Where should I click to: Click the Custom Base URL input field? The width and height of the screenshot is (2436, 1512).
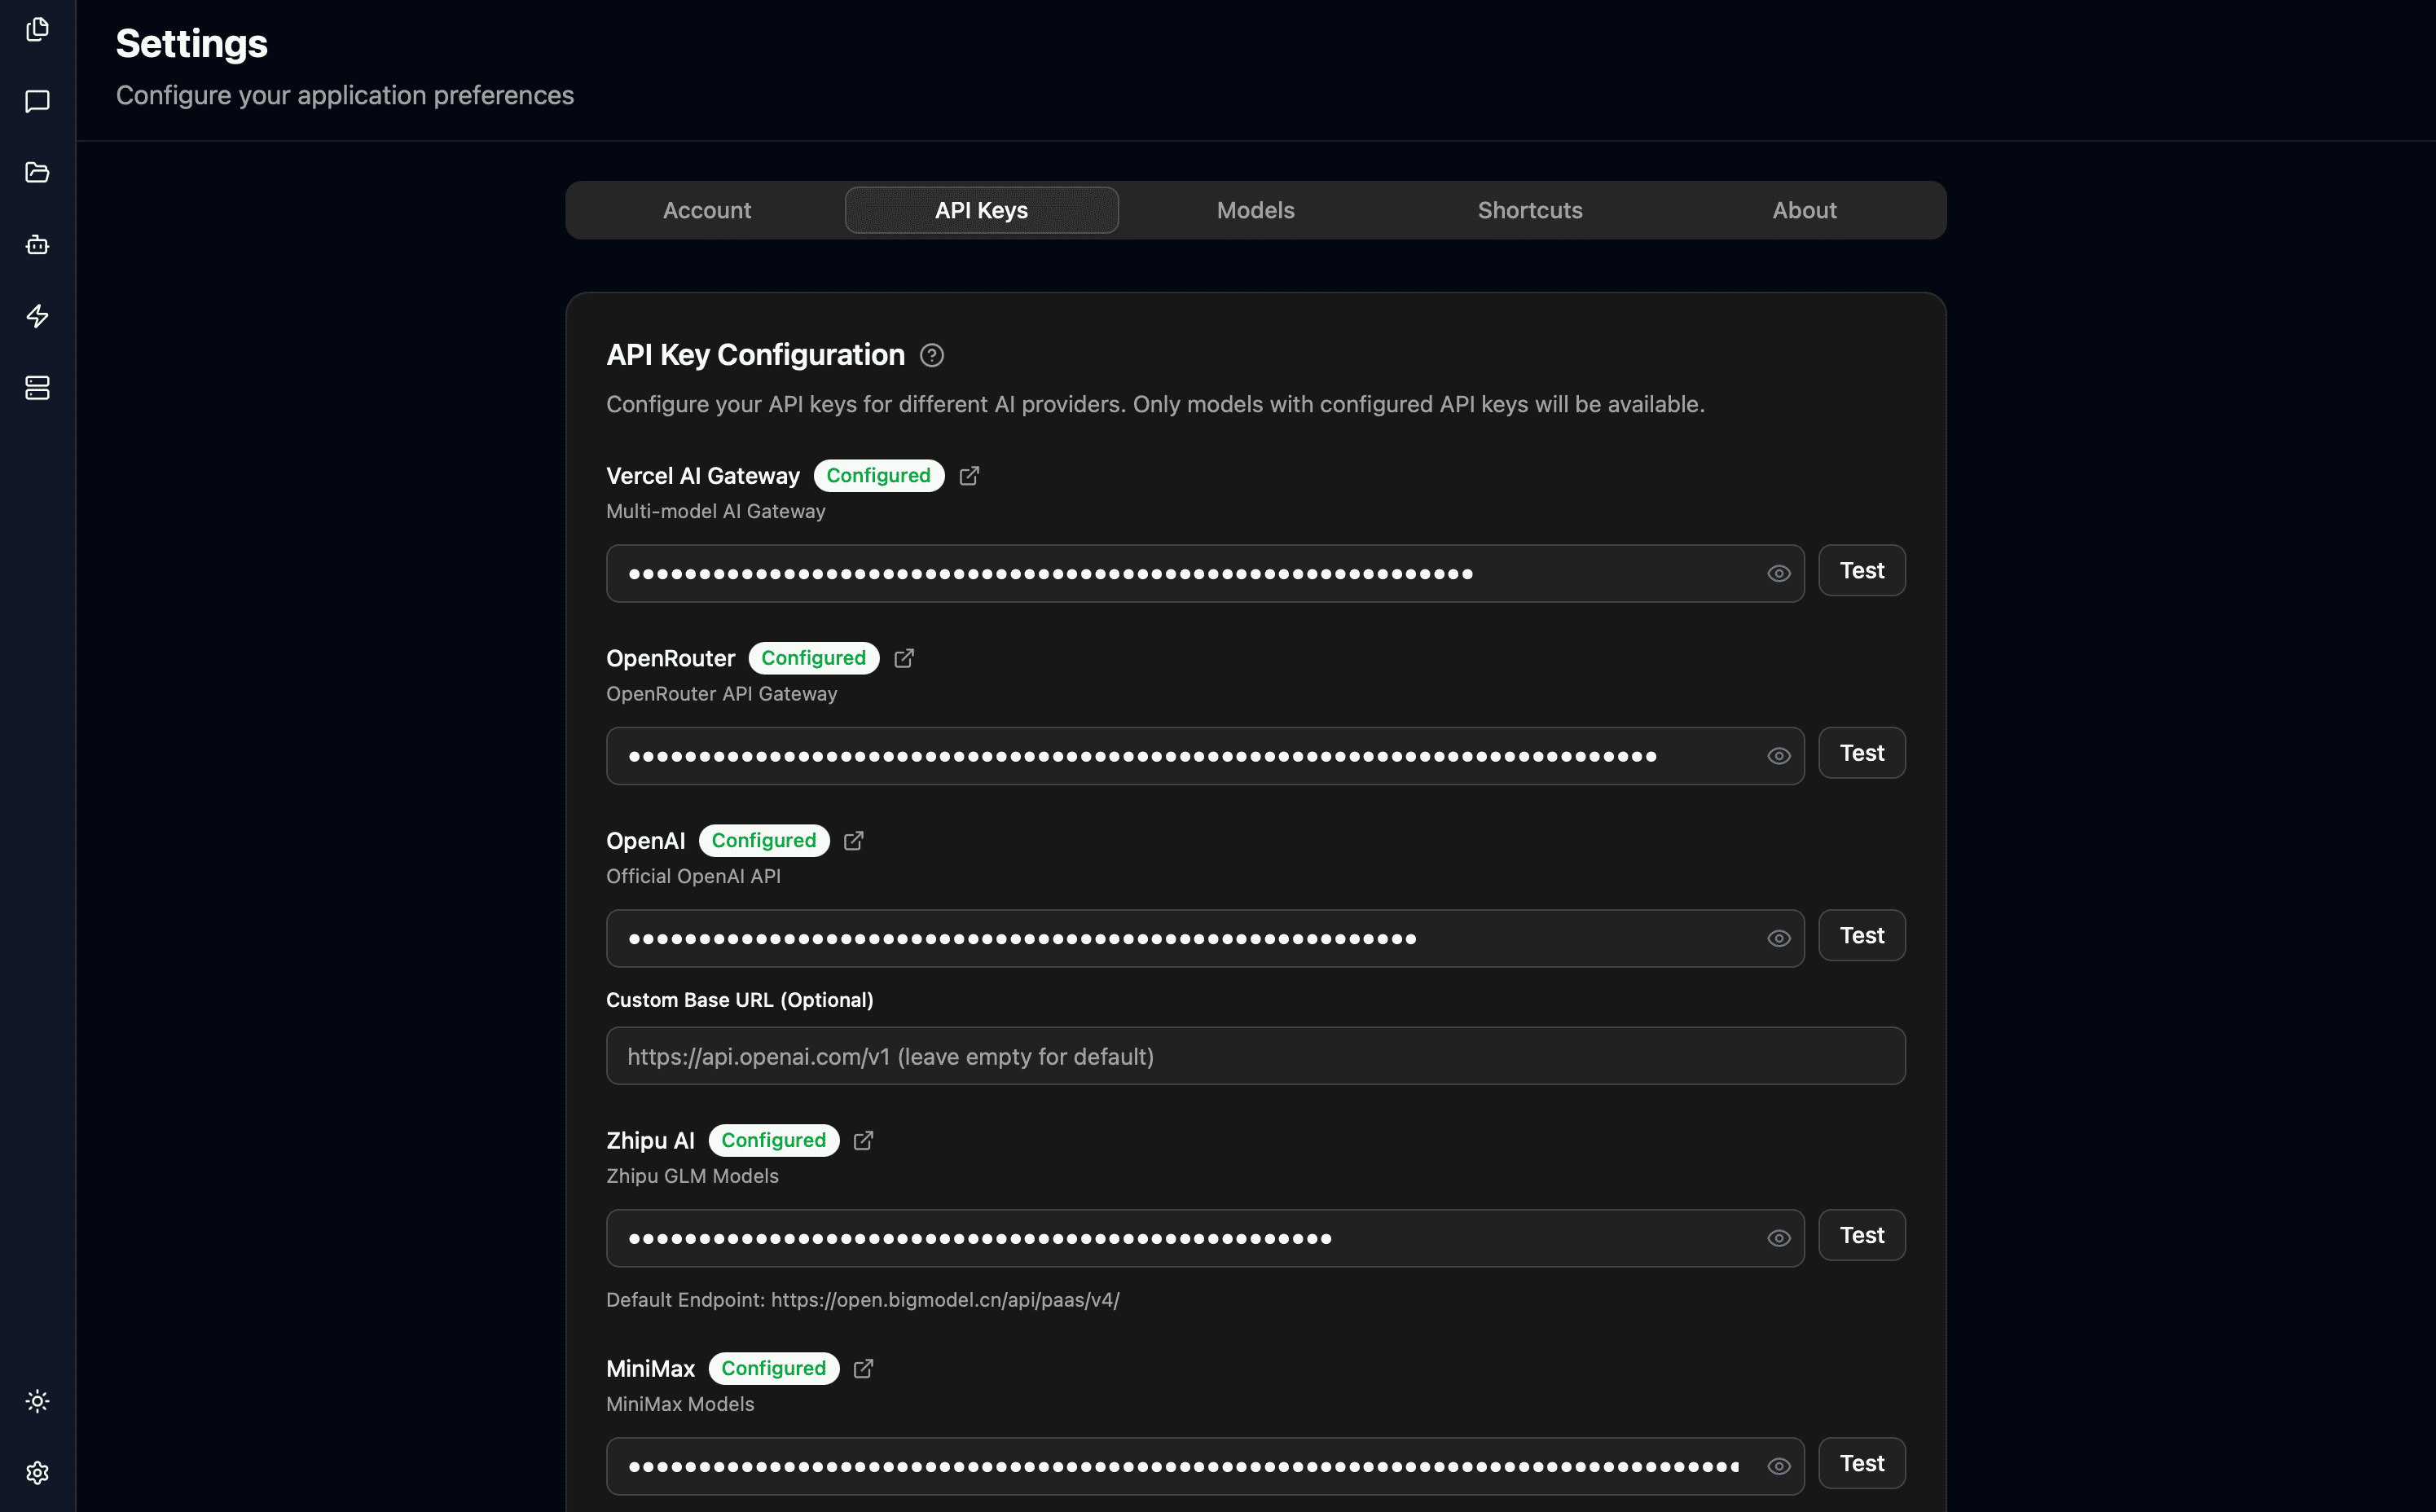click(x=1254, y=1055)
